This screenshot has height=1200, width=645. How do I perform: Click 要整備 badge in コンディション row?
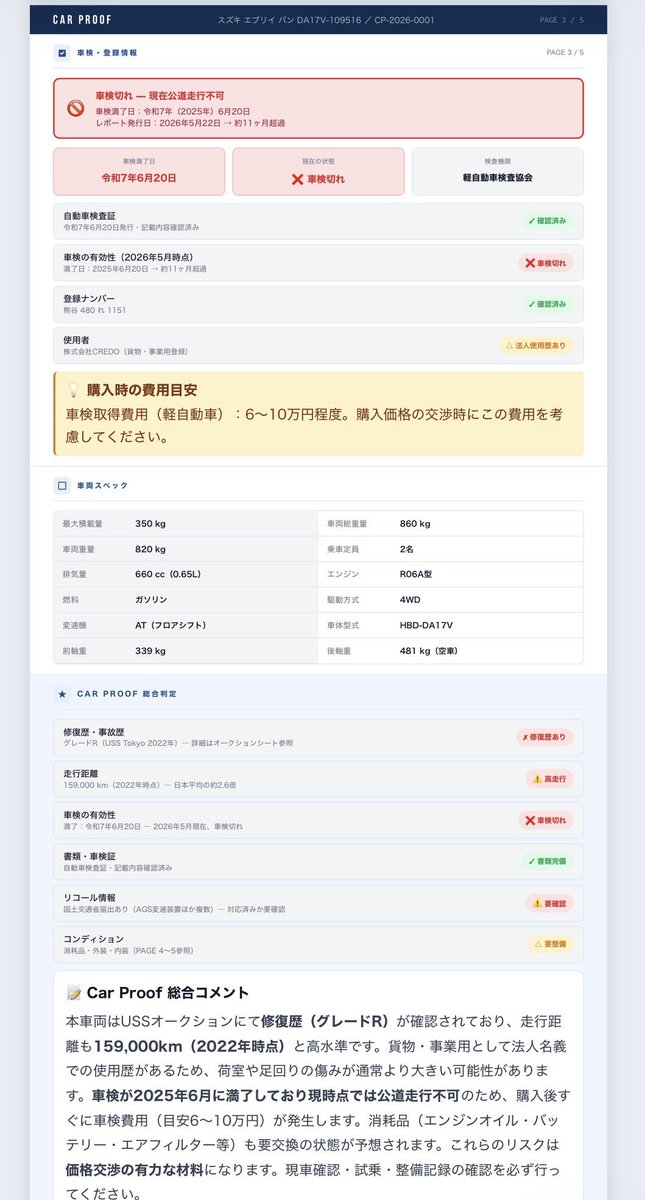(x=551, y=943)
